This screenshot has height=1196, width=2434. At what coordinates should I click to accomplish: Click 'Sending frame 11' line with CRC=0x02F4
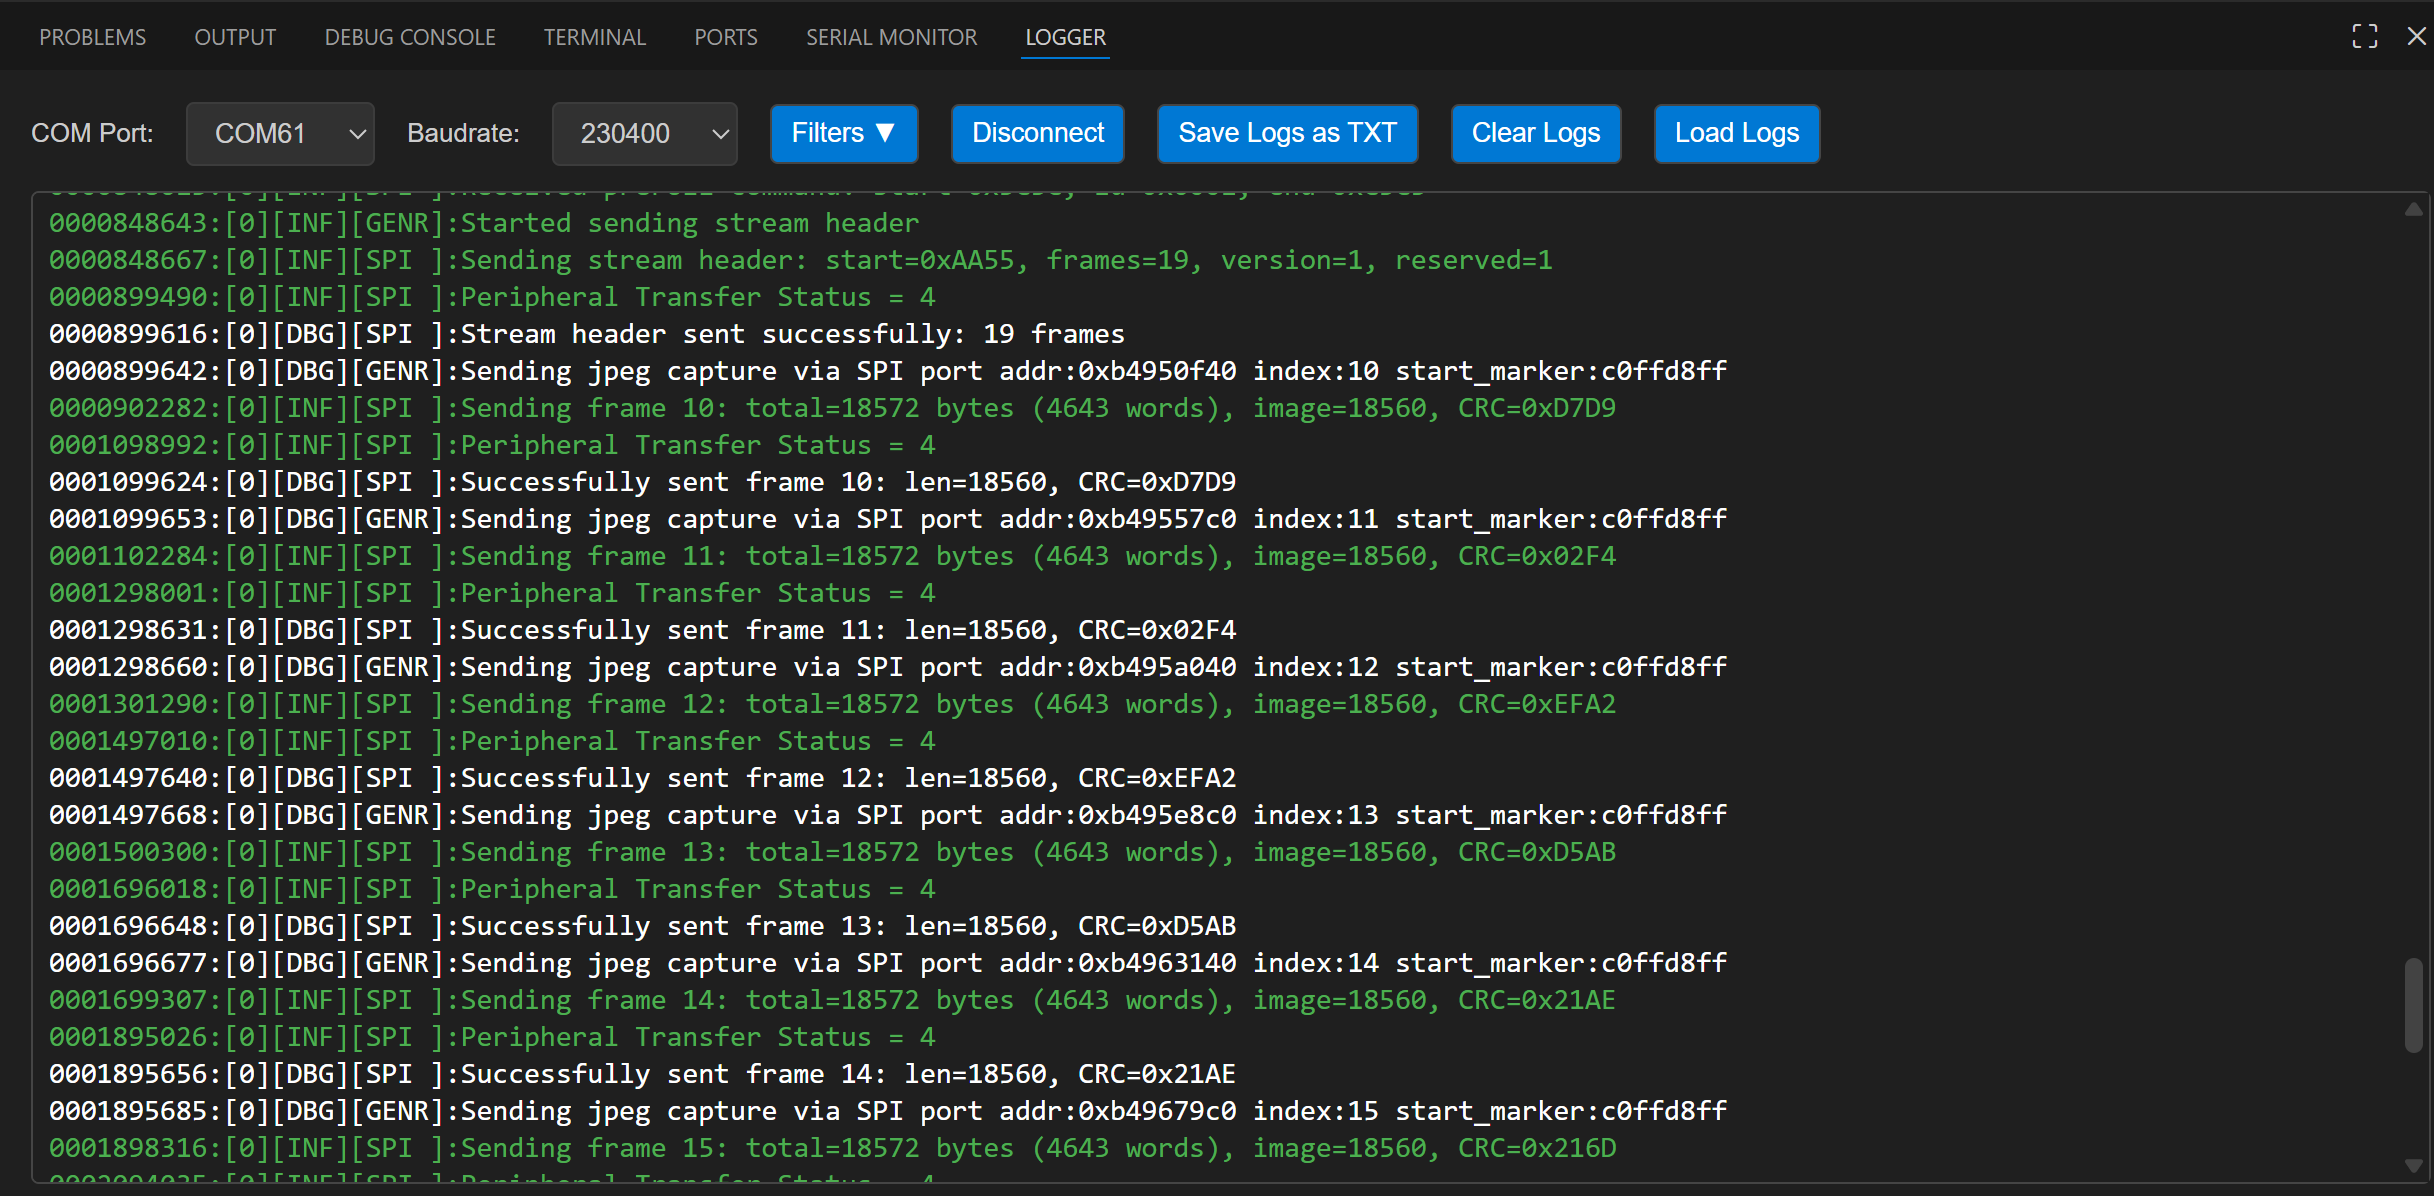coord(832,556)
